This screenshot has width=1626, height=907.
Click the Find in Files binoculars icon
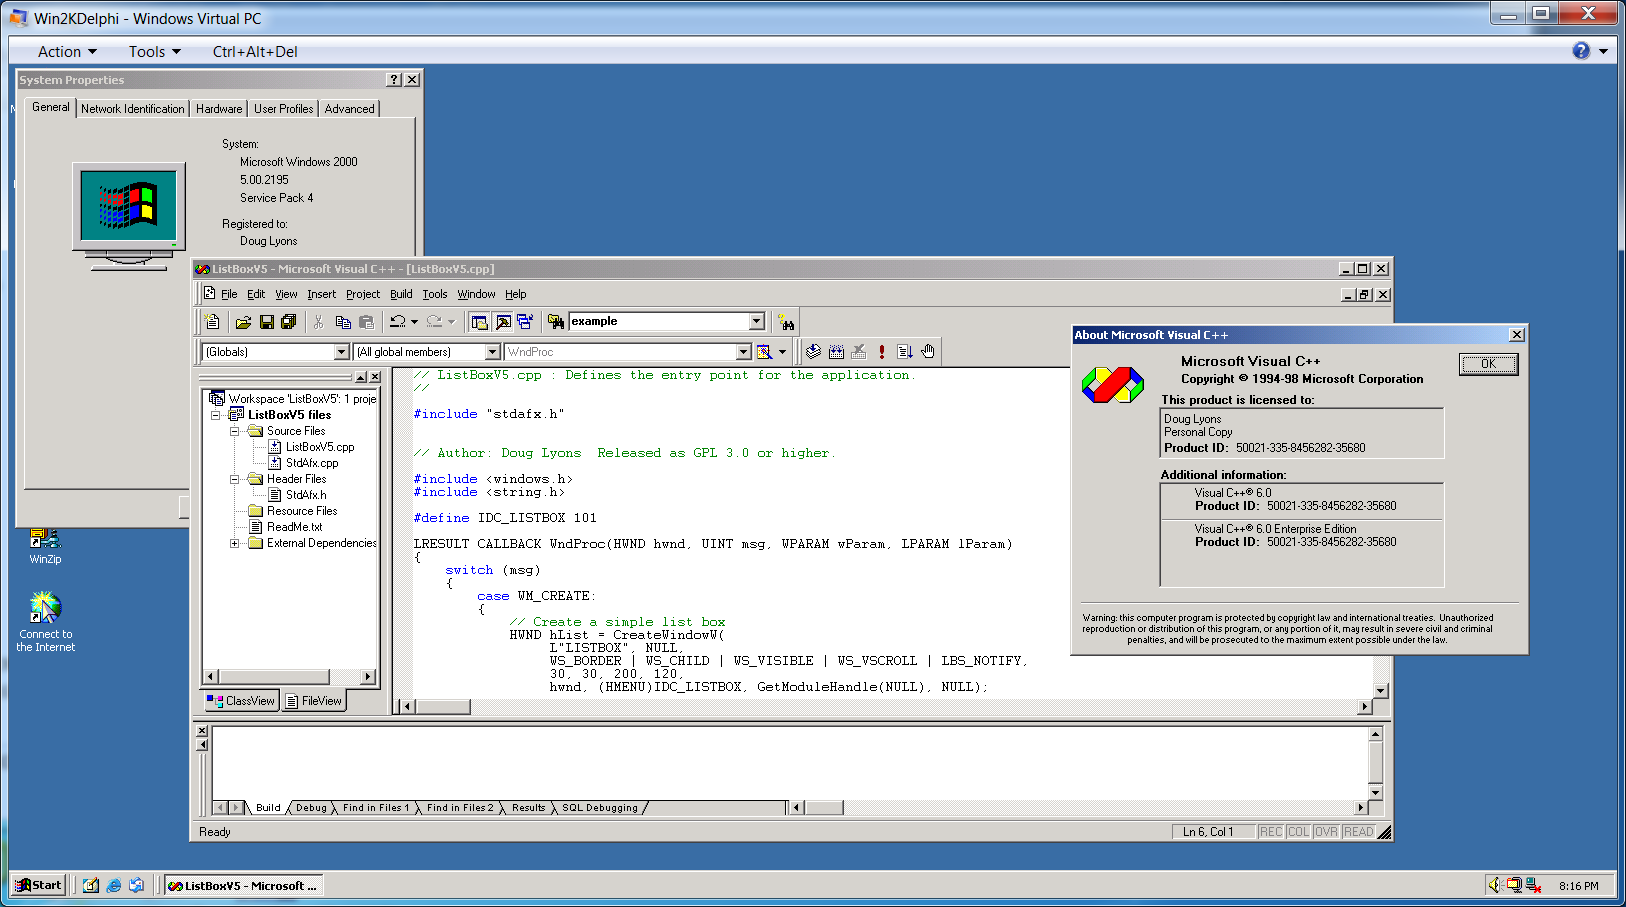pos(556,322)
